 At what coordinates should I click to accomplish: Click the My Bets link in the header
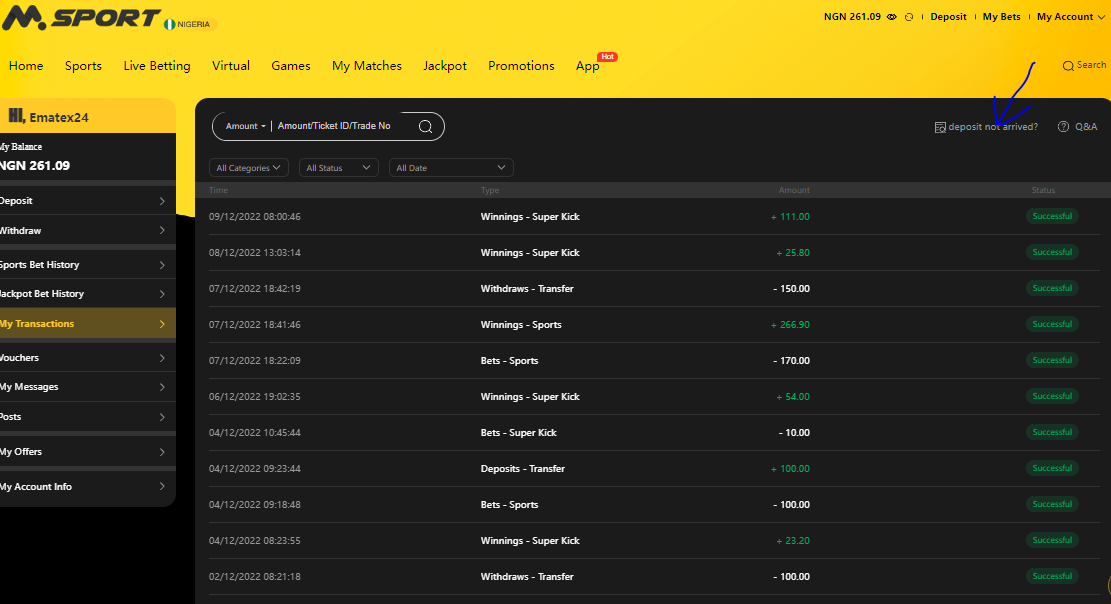coord(1001,17)
